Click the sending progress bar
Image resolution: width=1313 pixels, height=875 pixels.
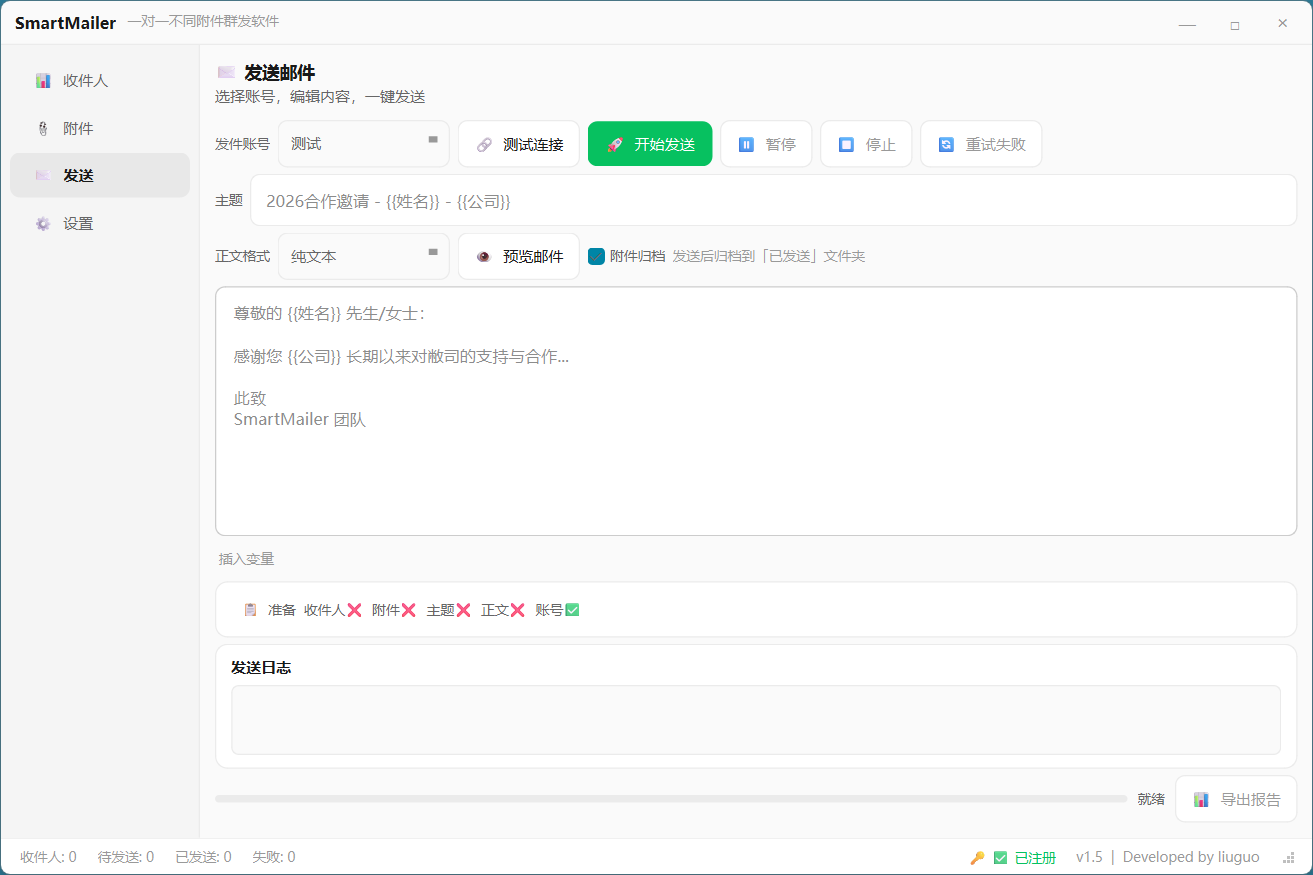[671, 799]
